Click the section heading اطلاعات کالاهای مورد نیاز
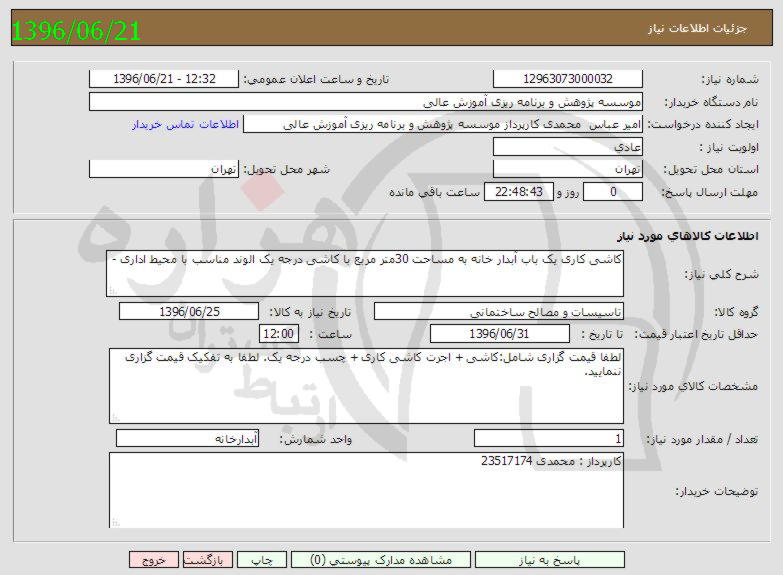Viewport: 783px width, 575px height. [688, 236]
